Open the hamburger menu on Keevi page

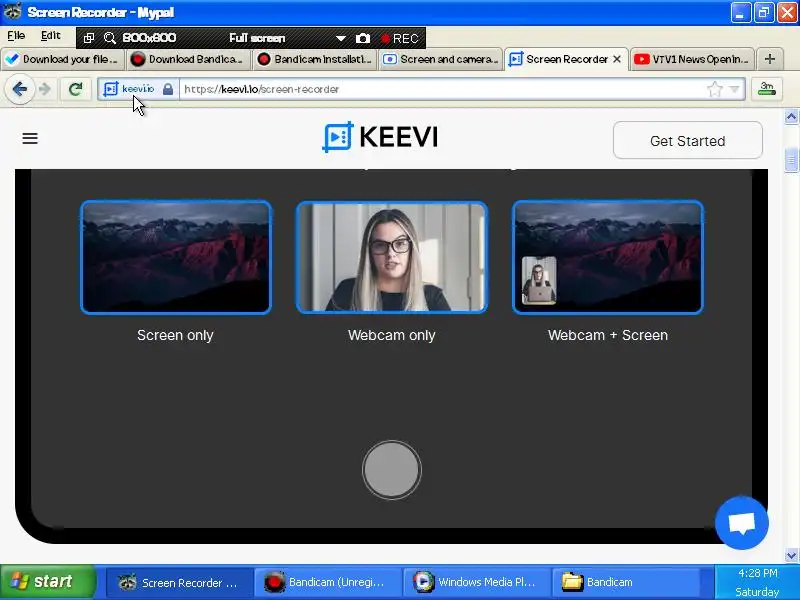coord(30,138)
